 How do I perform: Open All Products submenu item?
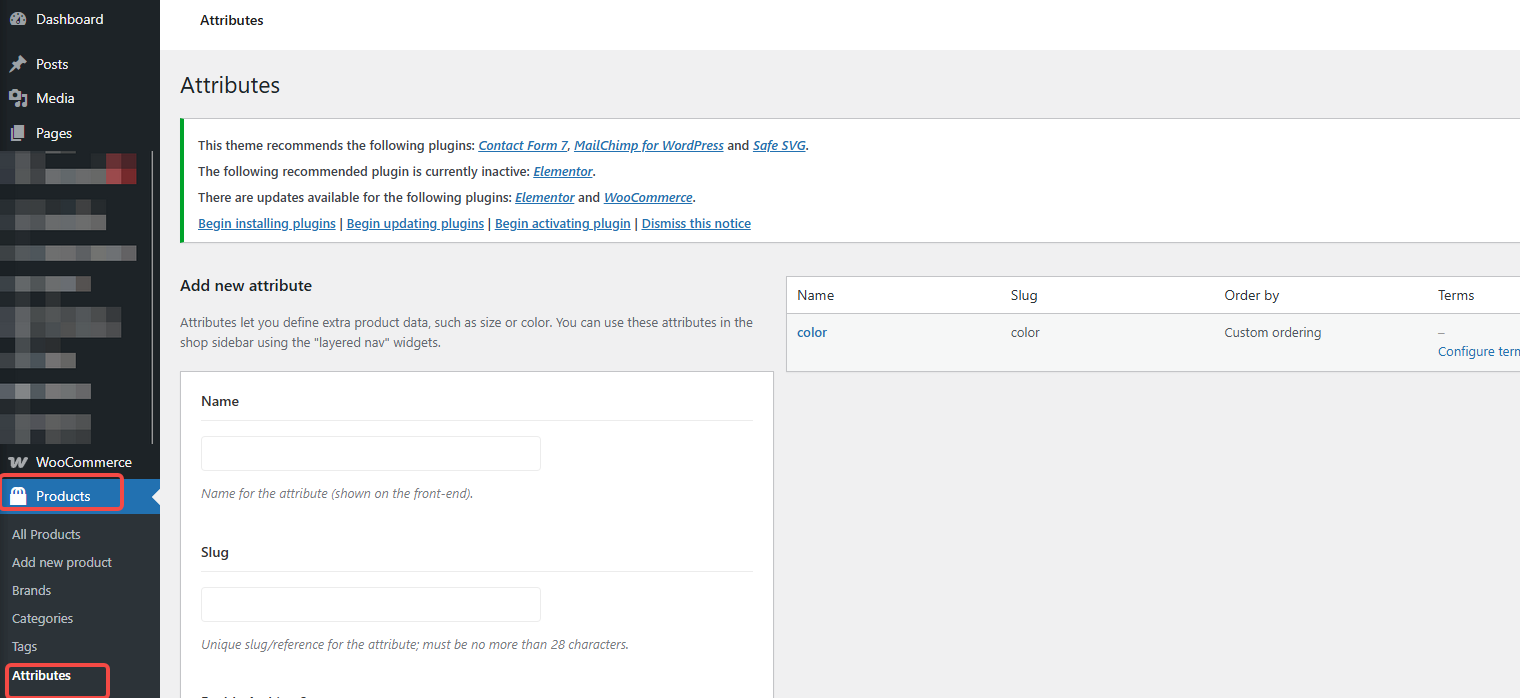pyautogui.click(x=46, y=534)
